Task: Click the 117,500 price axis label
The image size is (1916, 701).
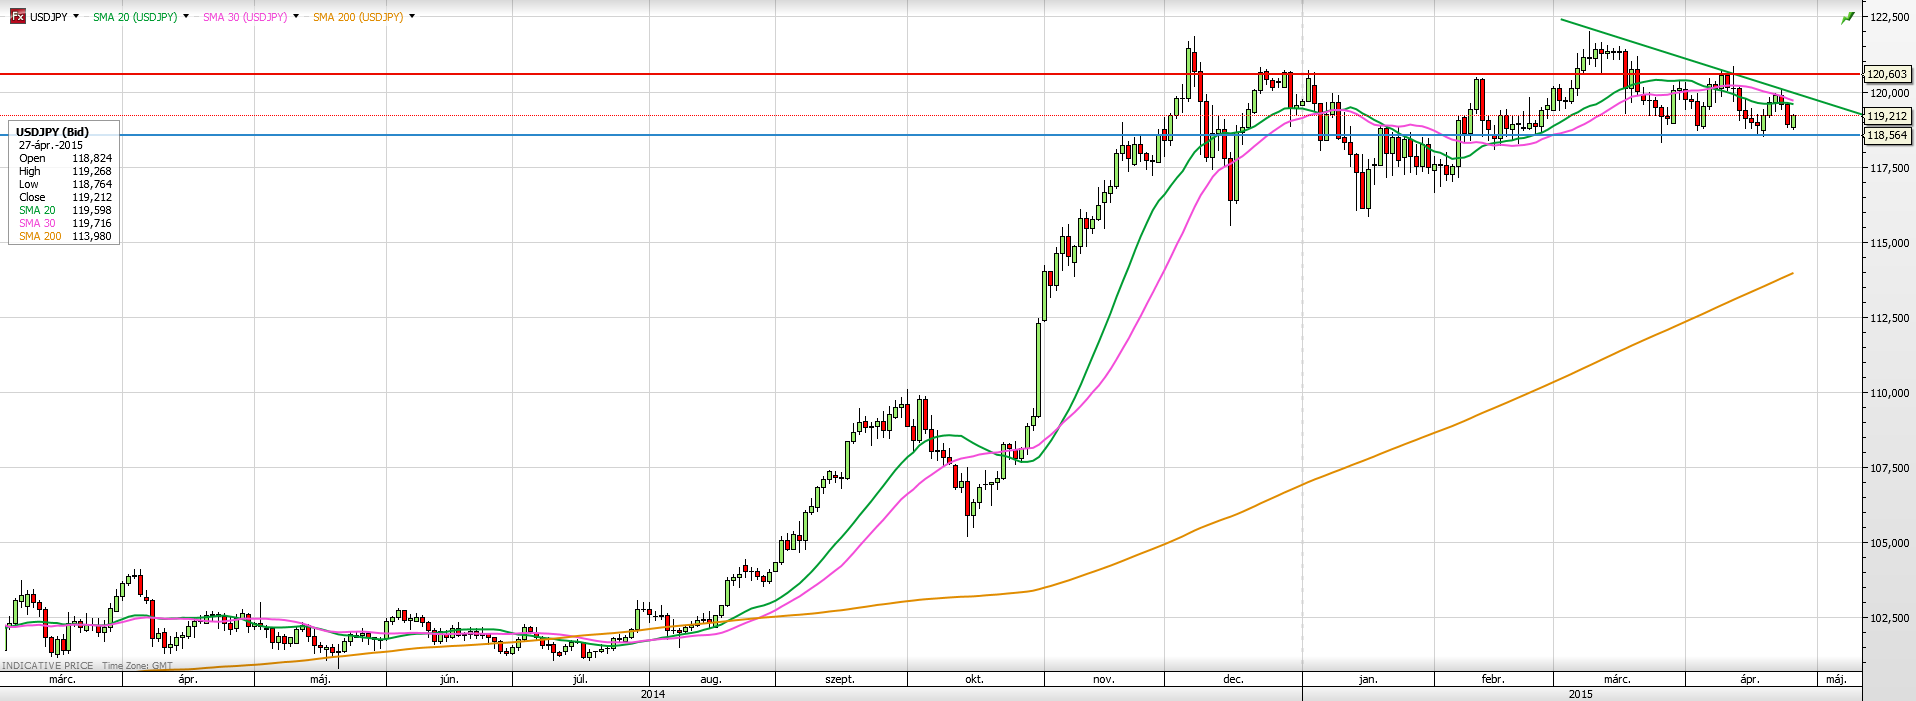Action: 1889,168
